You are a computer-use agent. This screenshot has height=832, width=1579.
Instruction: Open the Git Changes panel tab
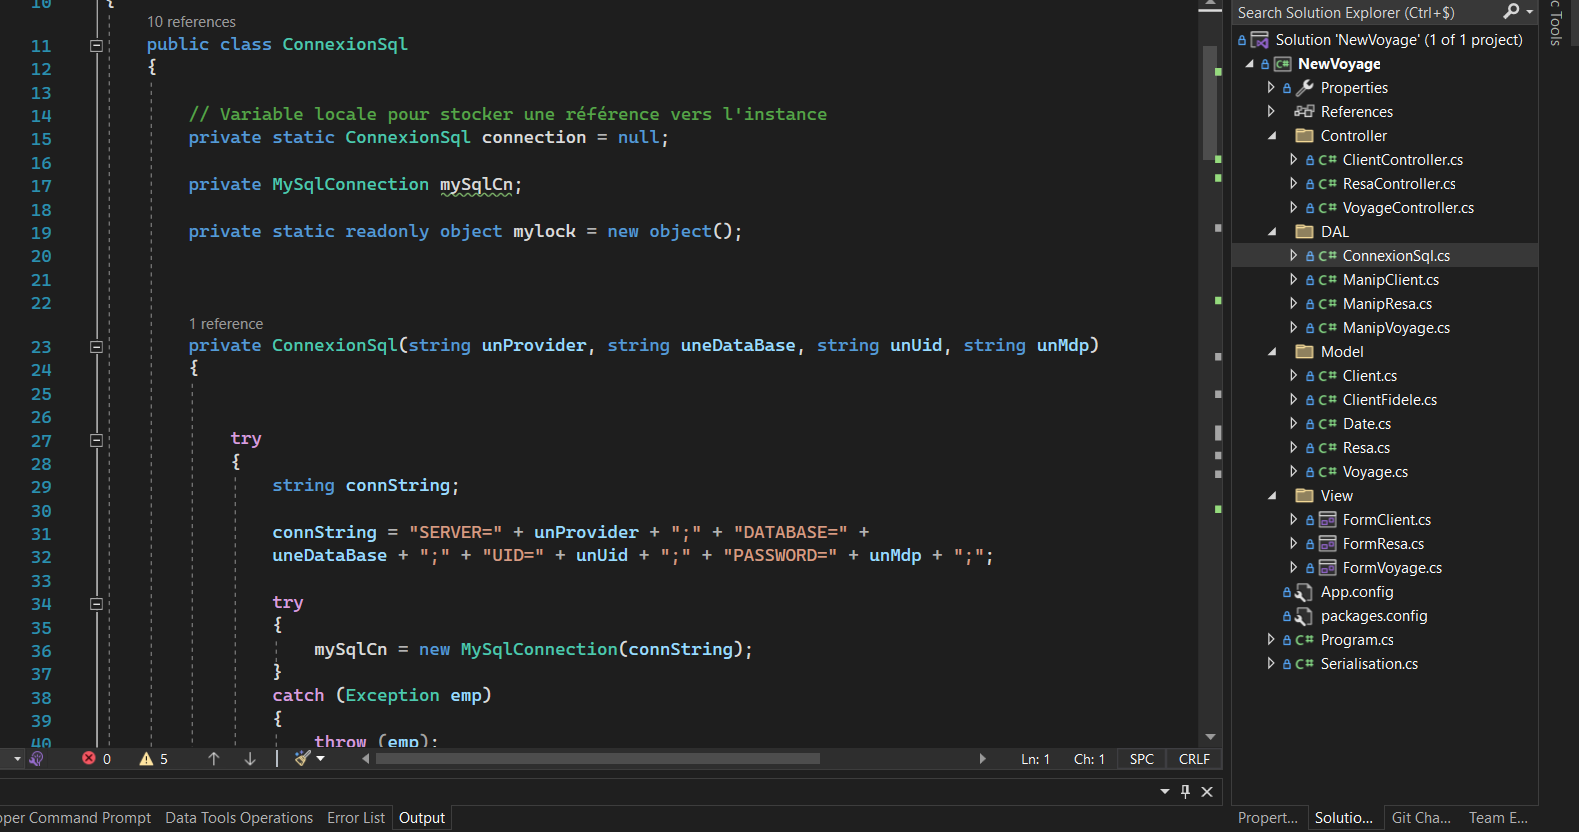point(1420,818)
